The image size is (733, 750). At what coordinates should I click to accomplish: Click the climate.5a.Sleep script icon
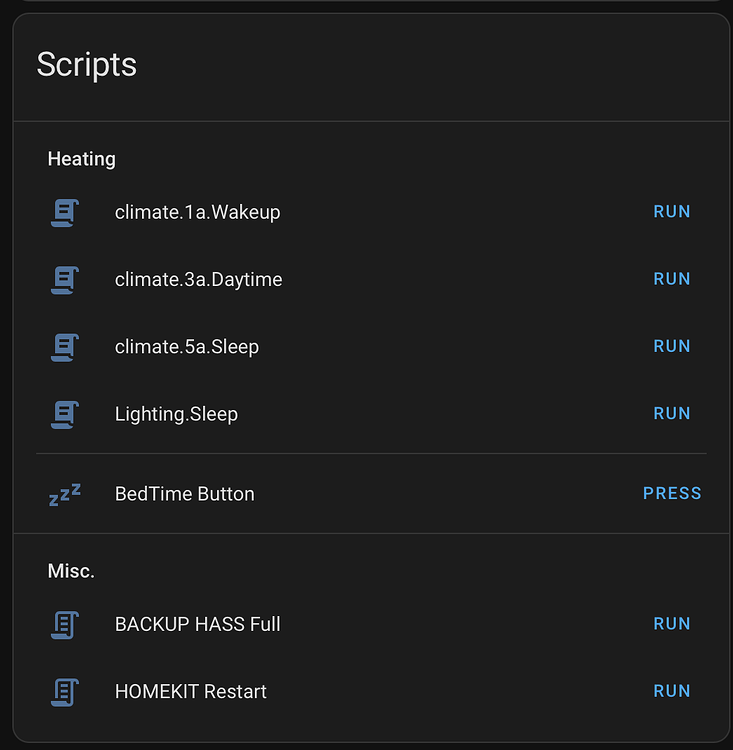[65, 347]
